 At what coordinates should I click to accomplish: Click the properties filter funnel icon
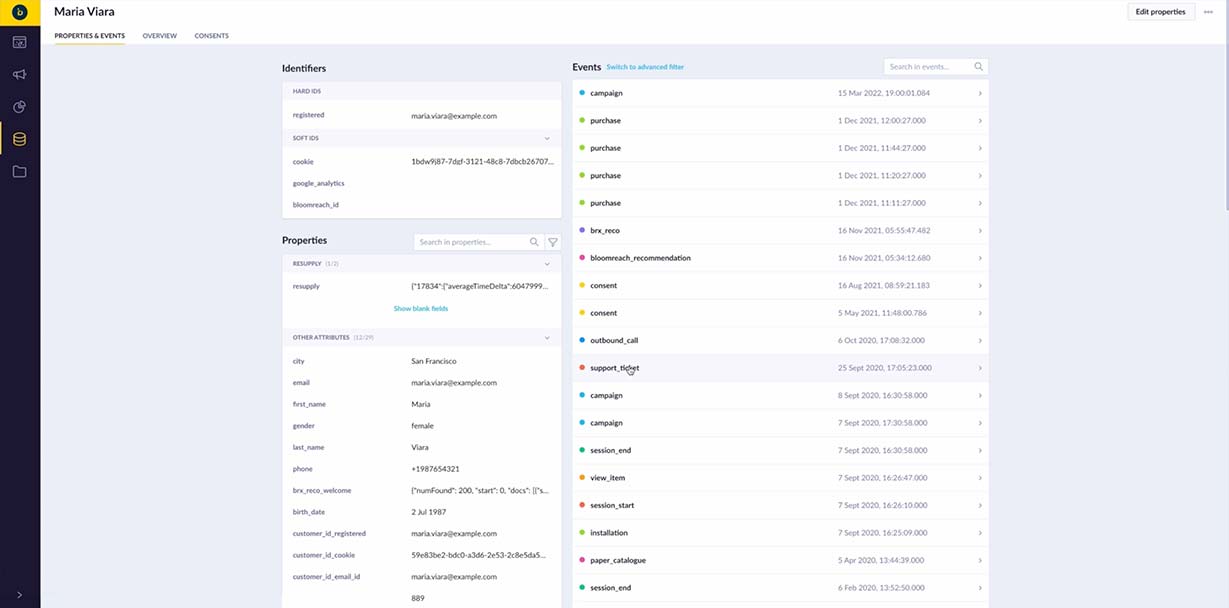pos(553,242)
